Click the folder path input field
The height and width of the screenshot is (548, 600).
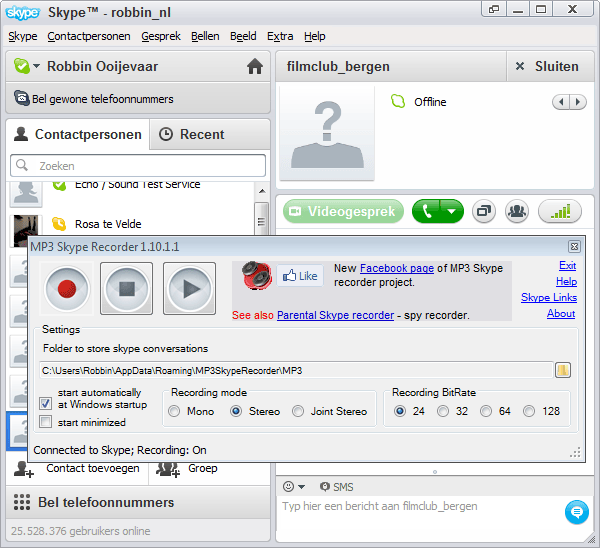pos(296,370)
